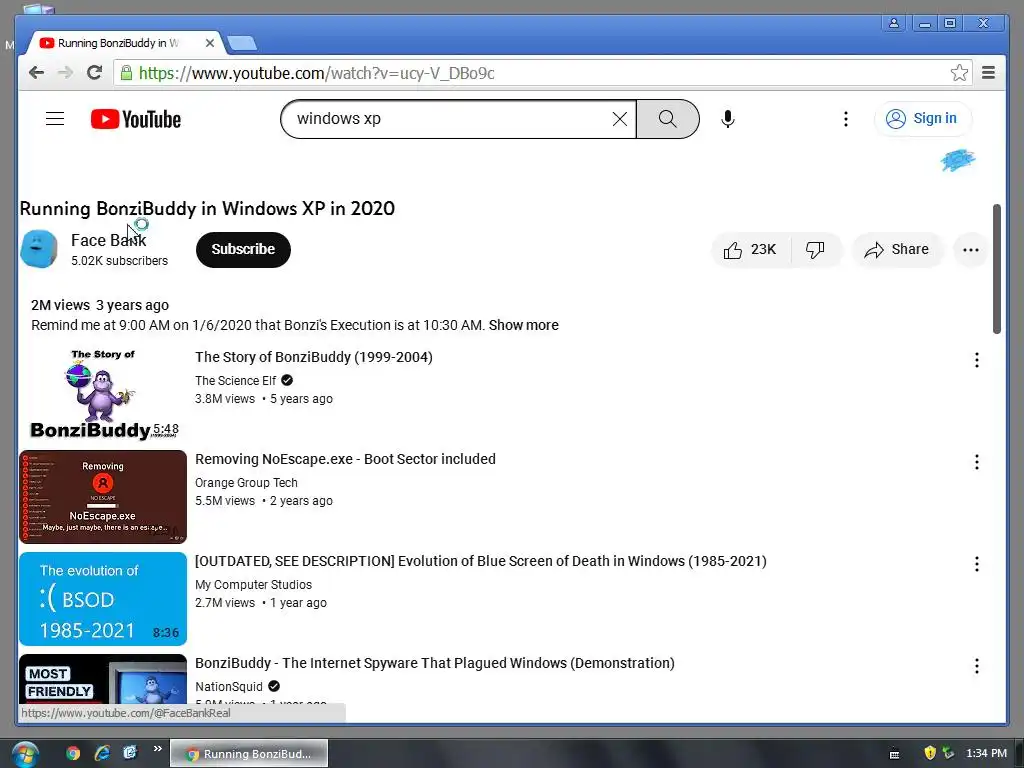The height and width of the screenshot is (768, 1024).
Task: Open menu for BonziBuddy Internet Spyware video
Action: [x=976, y=666]
